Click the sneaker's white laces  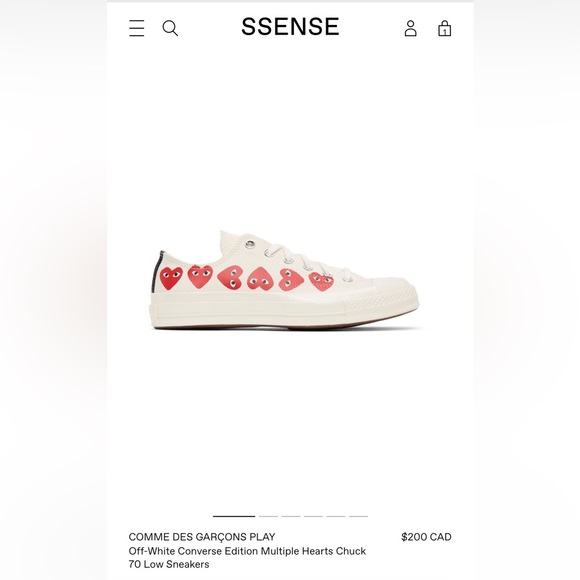point(307,260)
